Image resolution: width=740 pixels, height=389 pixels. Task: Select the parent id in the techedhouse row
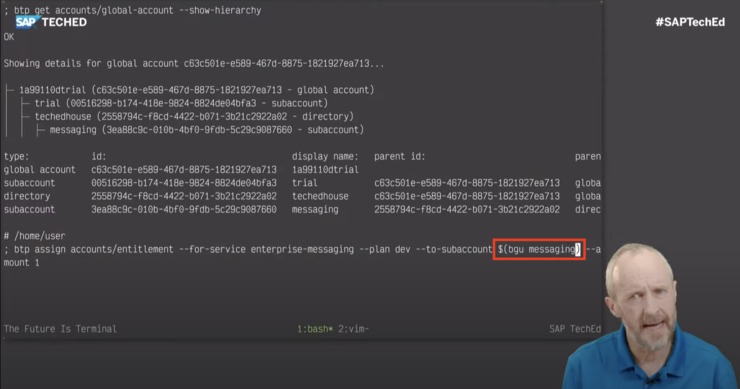coord(467,196)
